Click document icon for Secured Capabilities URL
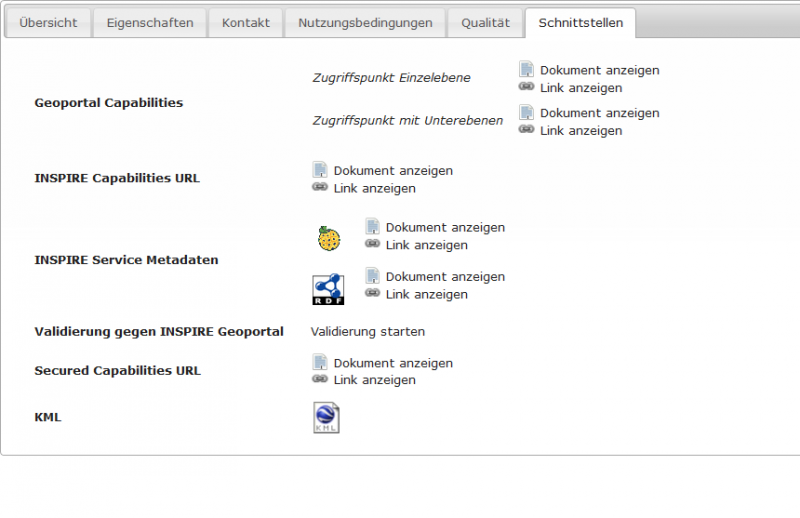 coord(319,362)
